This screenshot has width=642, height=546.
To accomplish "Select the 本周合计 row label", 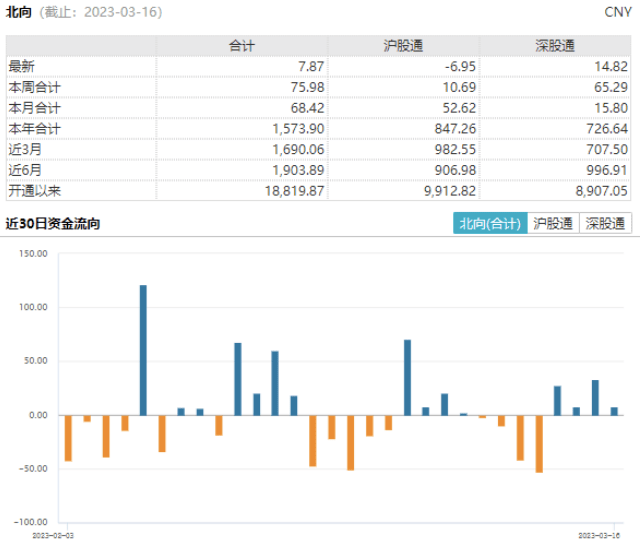I will pyautogui.click(x=34, y=87).
